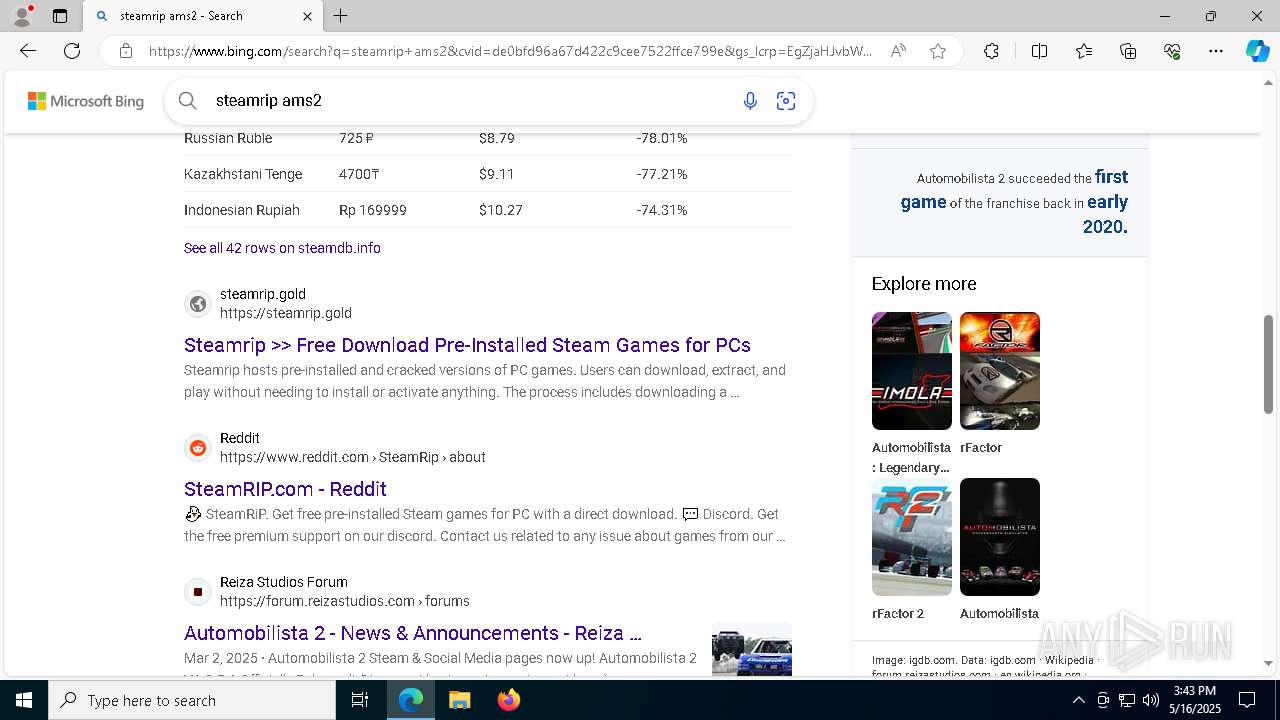Screen dimensions: 1280x720
Task: Open the Windows Start menu
Action: coord(24,700)
